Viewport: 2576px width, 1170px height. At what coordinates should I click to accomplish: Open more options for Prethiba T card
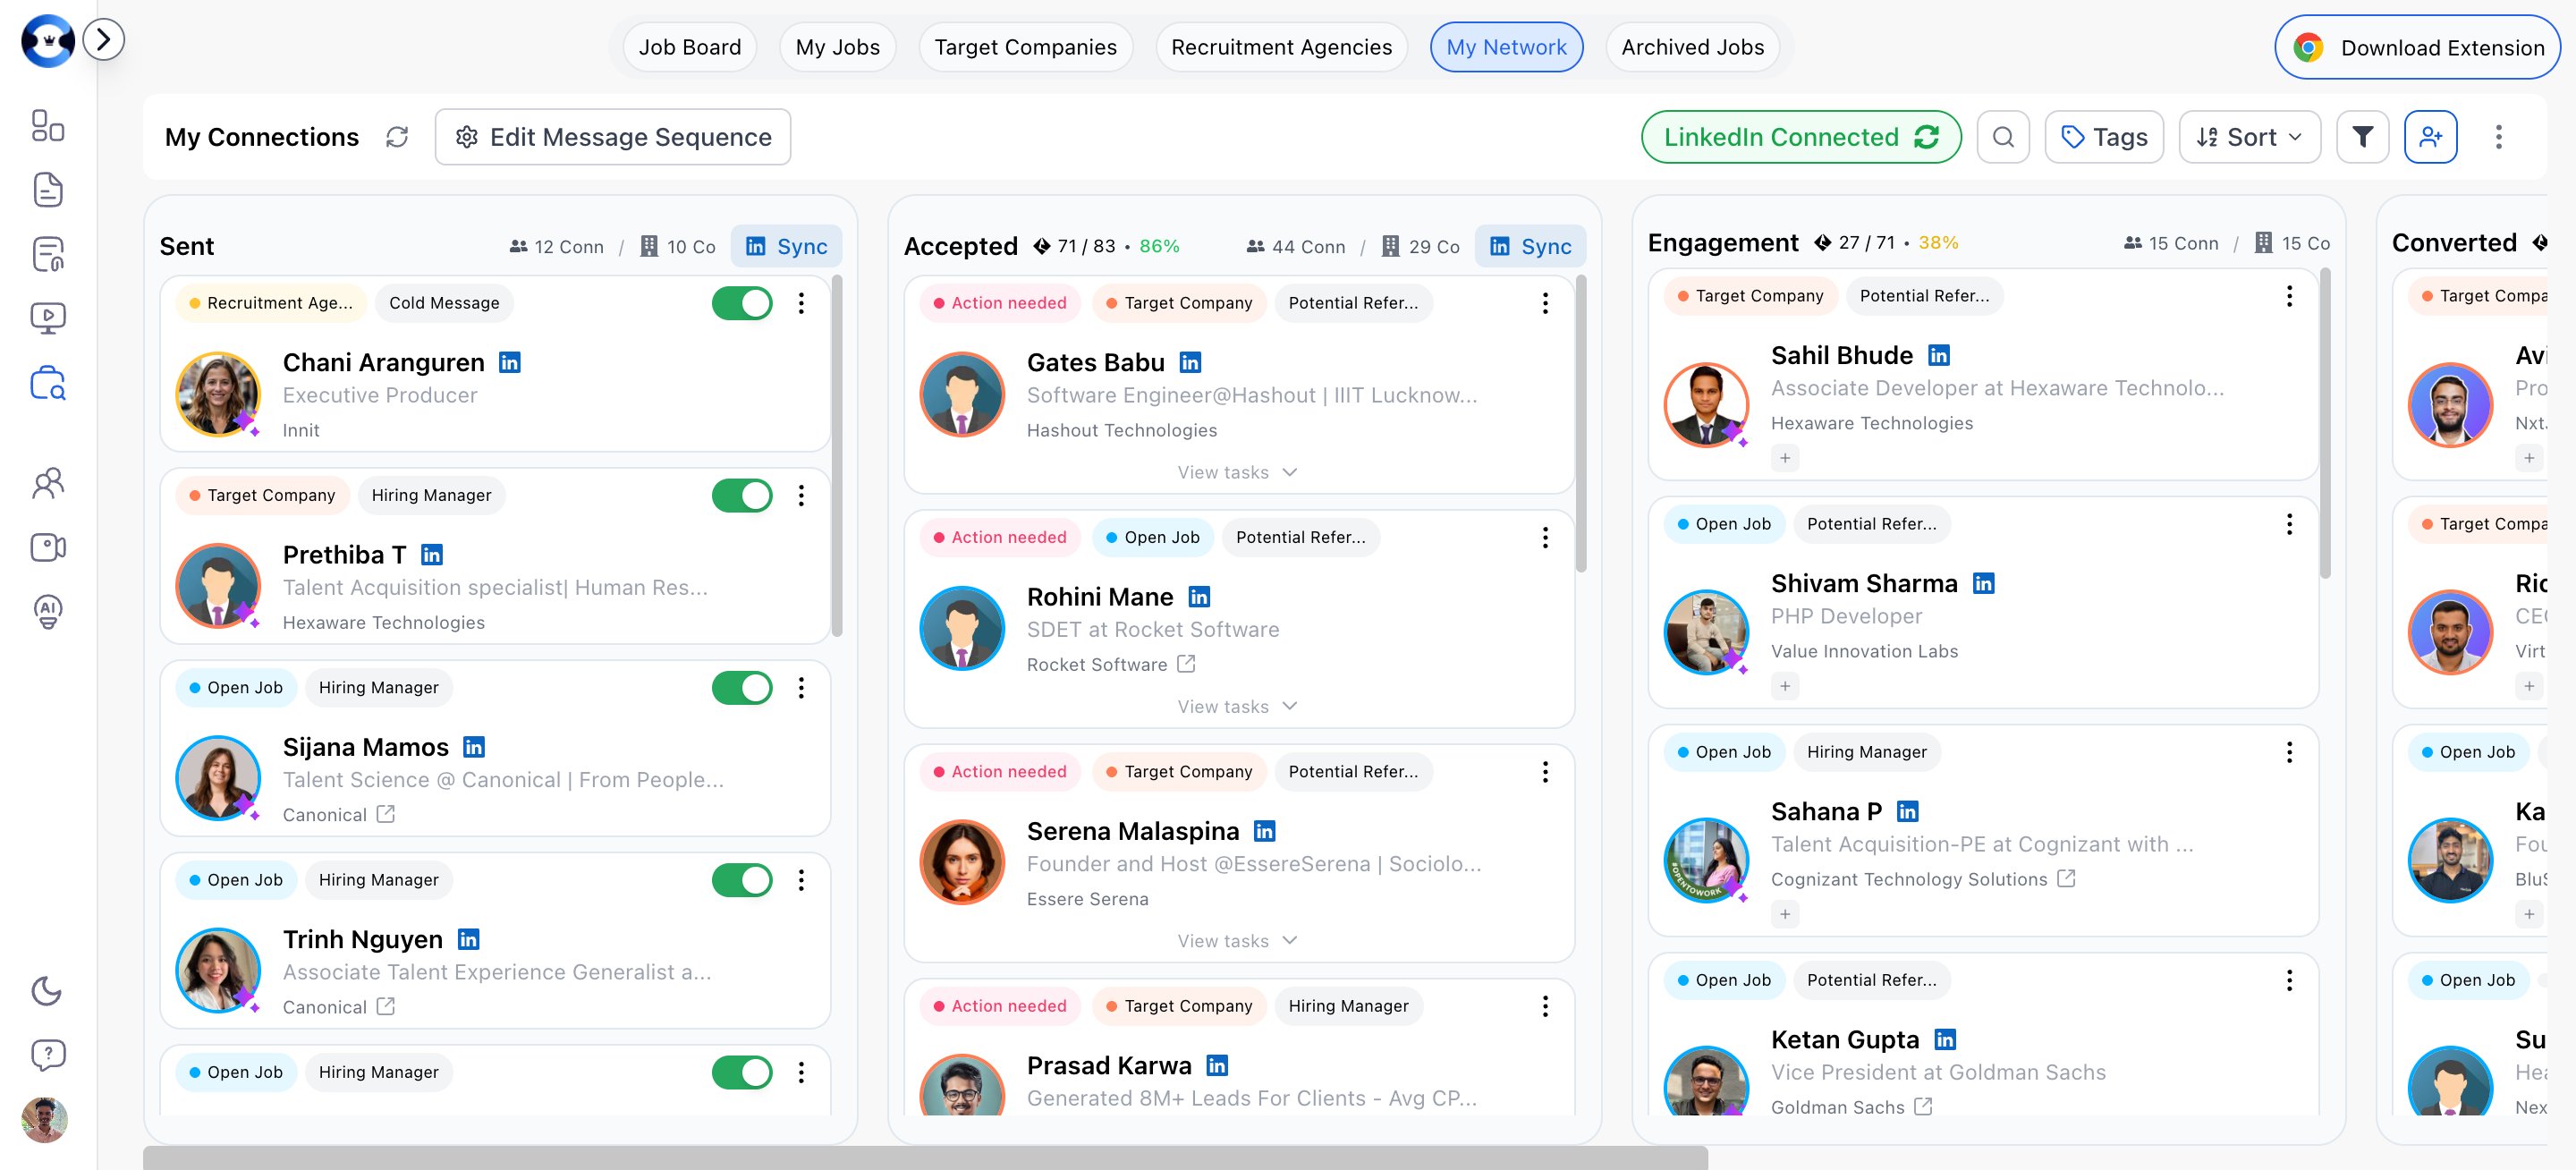[x=801, y=495]
